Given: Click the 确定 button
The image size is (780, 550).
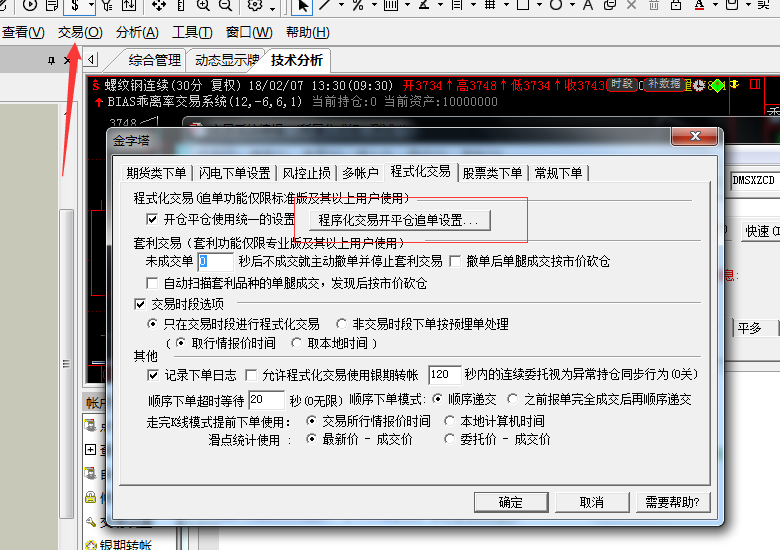Looking at the screenshot, I should 511,502.
